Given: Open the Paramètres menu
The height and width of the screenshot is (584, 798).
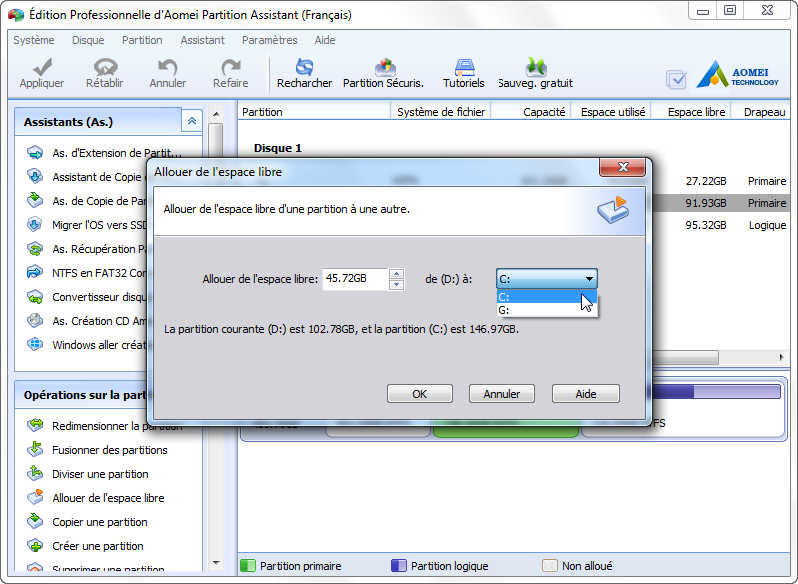Looking at the screenshot, I should (x=270, y=40).
